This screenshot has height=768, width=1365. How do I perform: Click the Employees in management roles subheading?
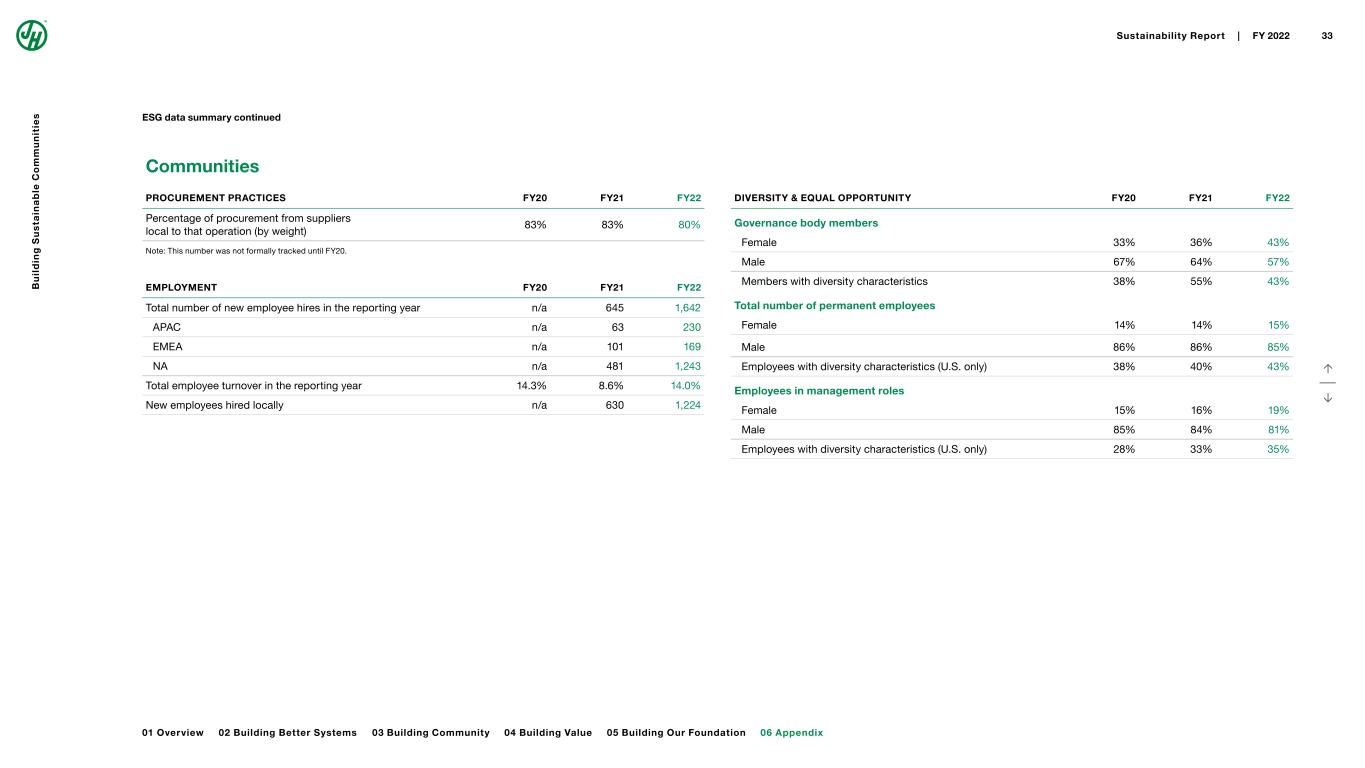pos(819,391)
